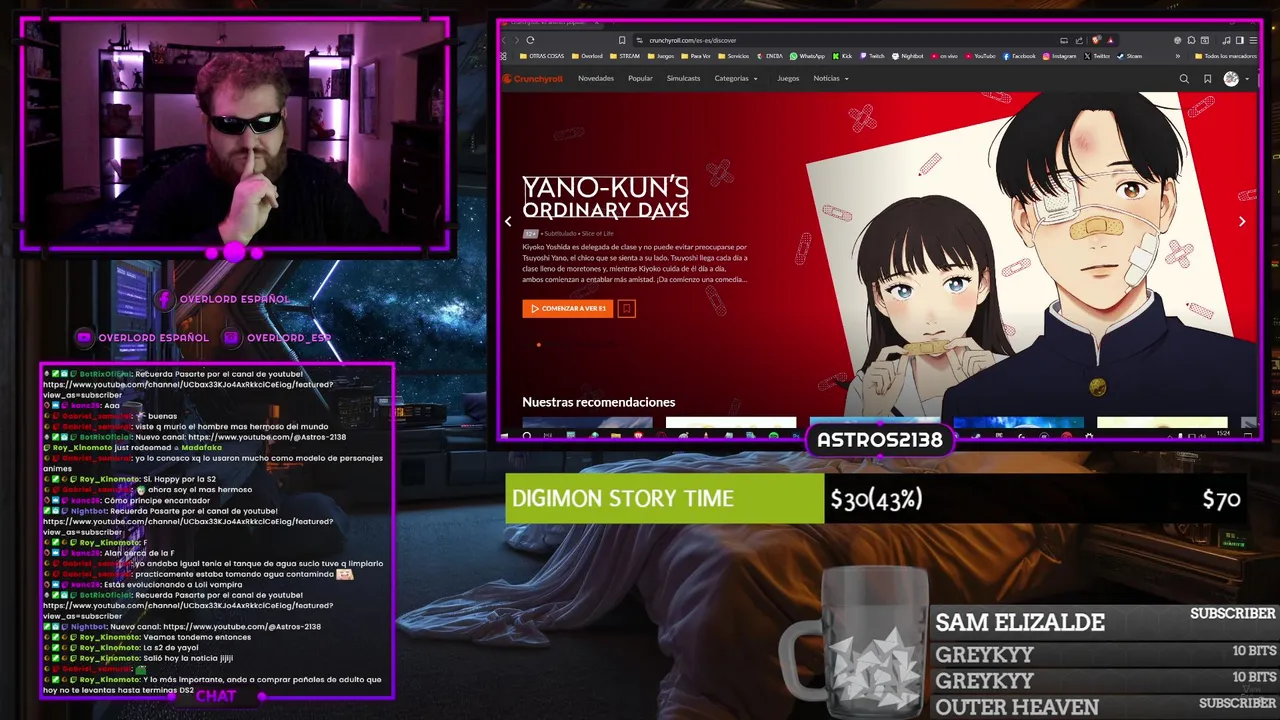This screenshot has width=1280, height=720.
Task: Open the Nightbot bookmark
Action: (x=908, y=56)
